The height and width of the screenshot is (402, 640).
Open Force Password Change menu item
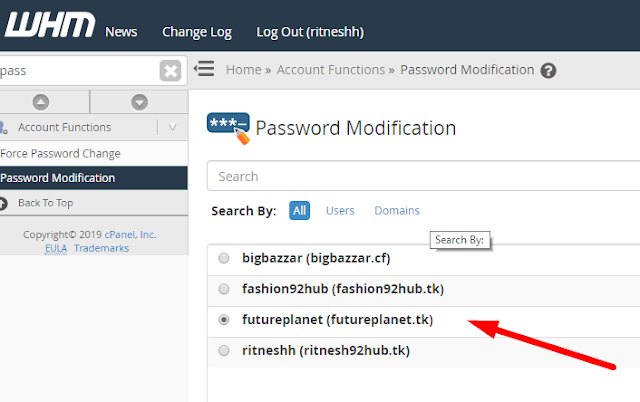point(61,154)
